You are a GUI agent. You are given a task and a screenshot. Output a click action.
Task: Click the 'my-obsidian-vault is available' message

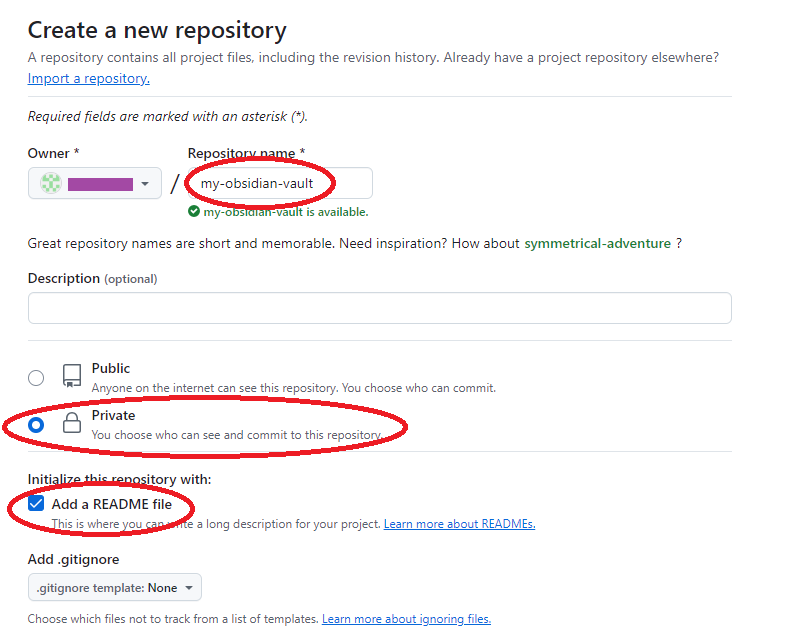(285, 212)
